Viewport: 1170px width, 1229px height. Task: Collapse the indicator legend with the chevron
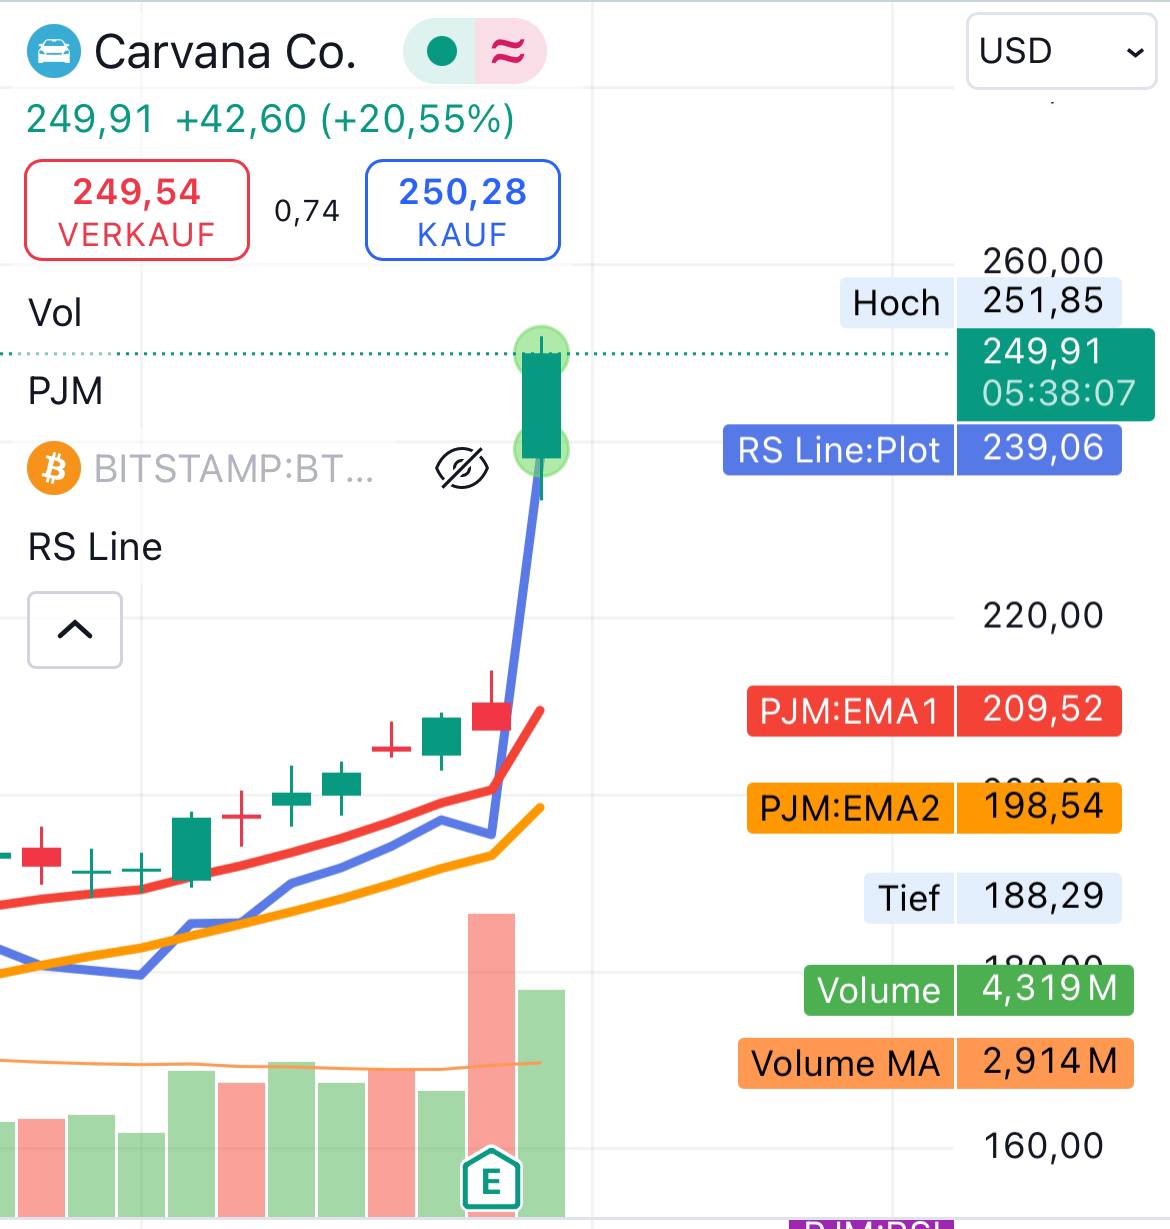click(x=75, y=630)
